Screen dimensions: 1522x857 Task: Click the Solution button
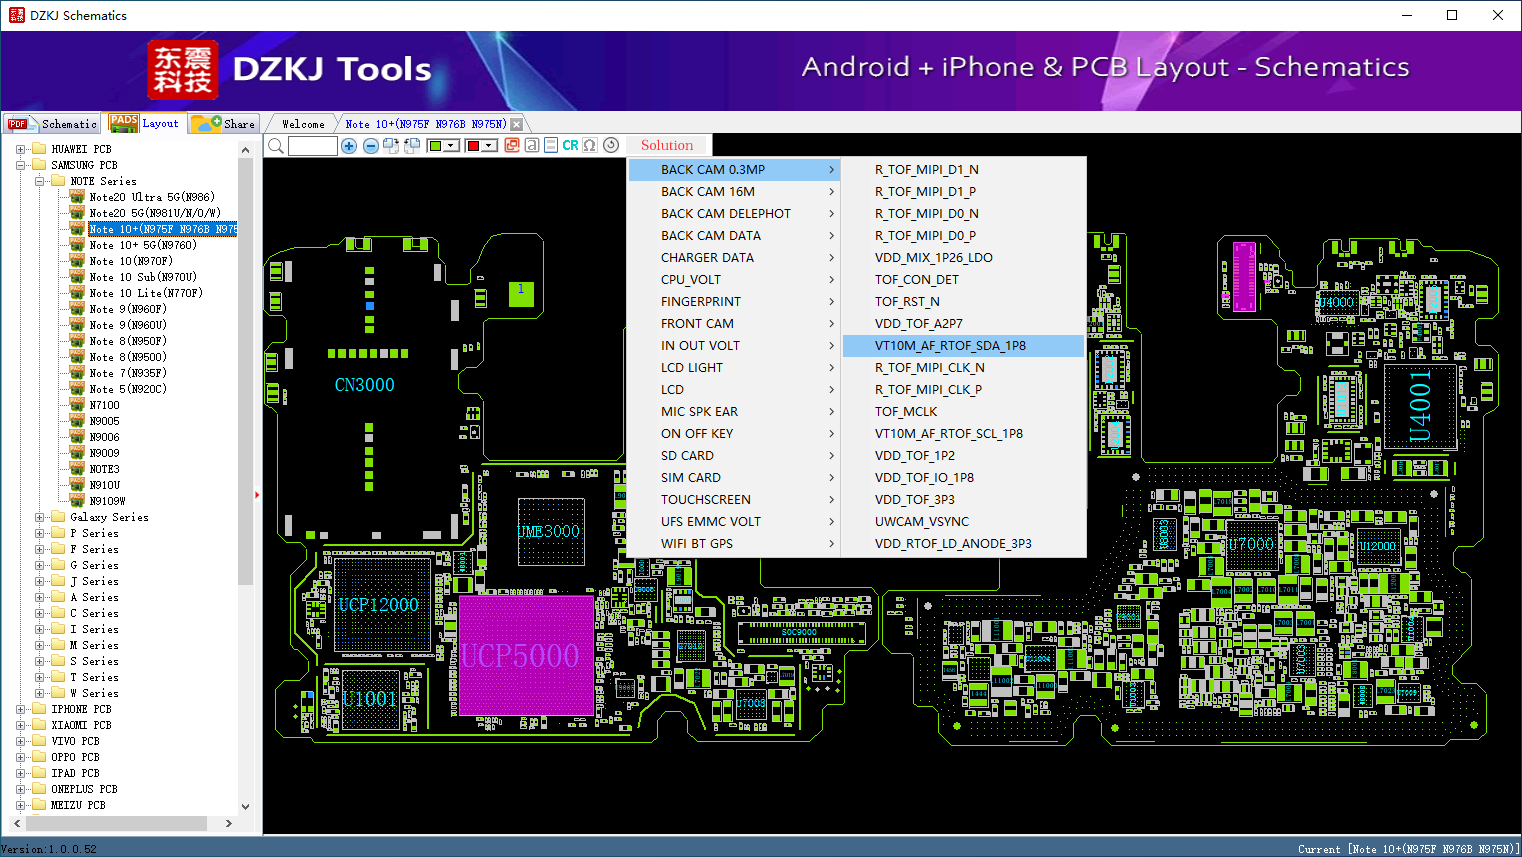point(667,146)
